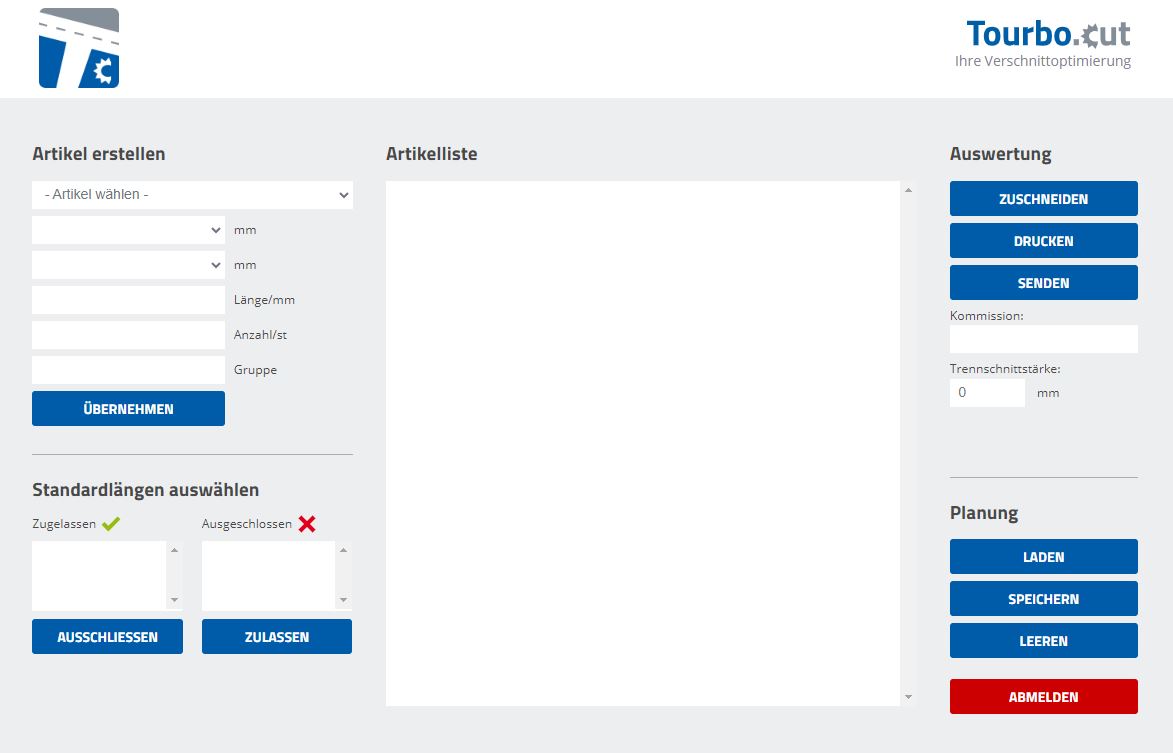Click Zugelassen list scroll-down arrow
Screen dimensions: 1173x753
(174, 600)
